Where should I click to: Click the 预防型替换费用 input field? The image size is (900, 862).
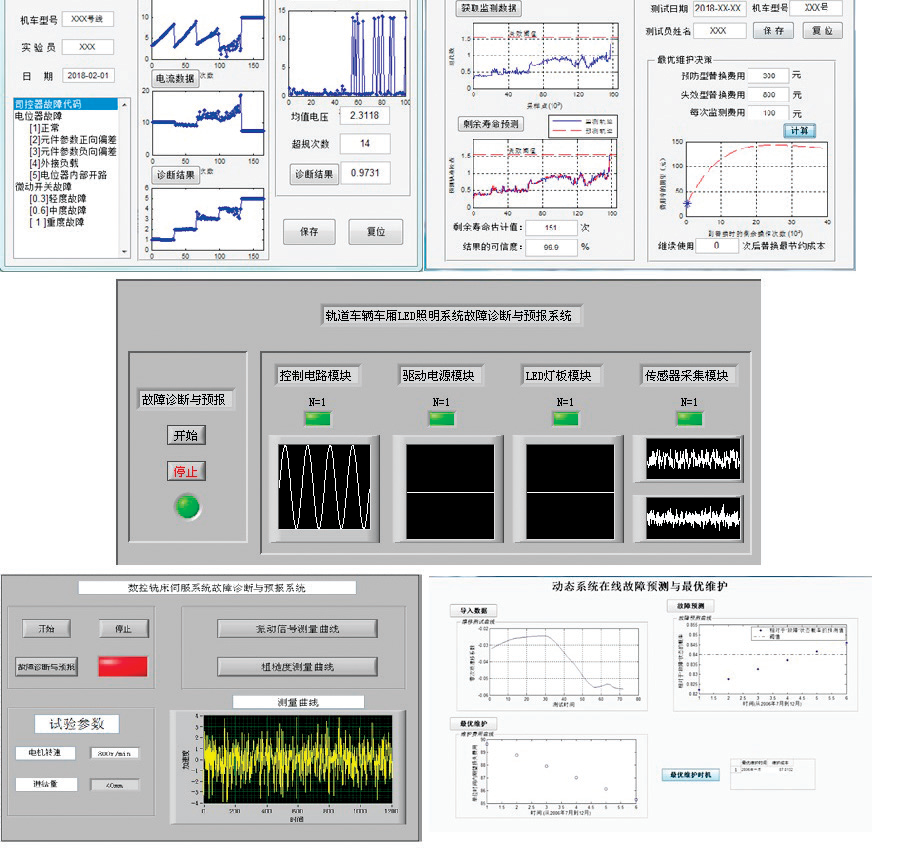[x=768, y=76]
